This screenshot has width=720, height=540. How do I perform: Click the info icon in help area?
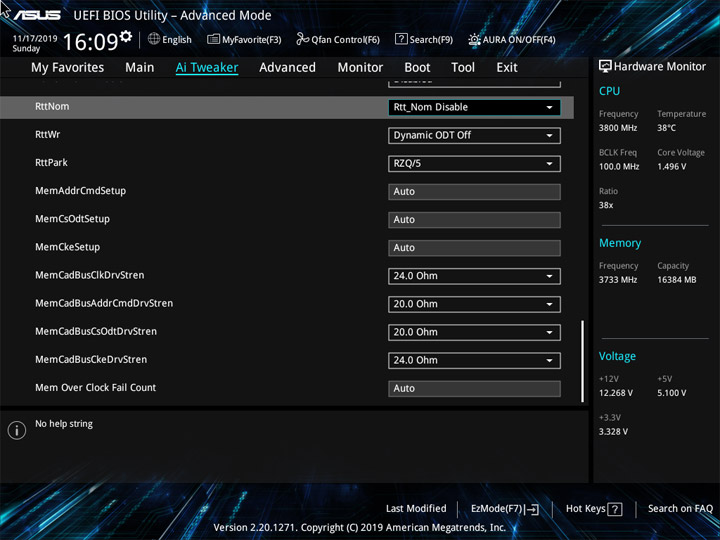[x=17, y=430]
